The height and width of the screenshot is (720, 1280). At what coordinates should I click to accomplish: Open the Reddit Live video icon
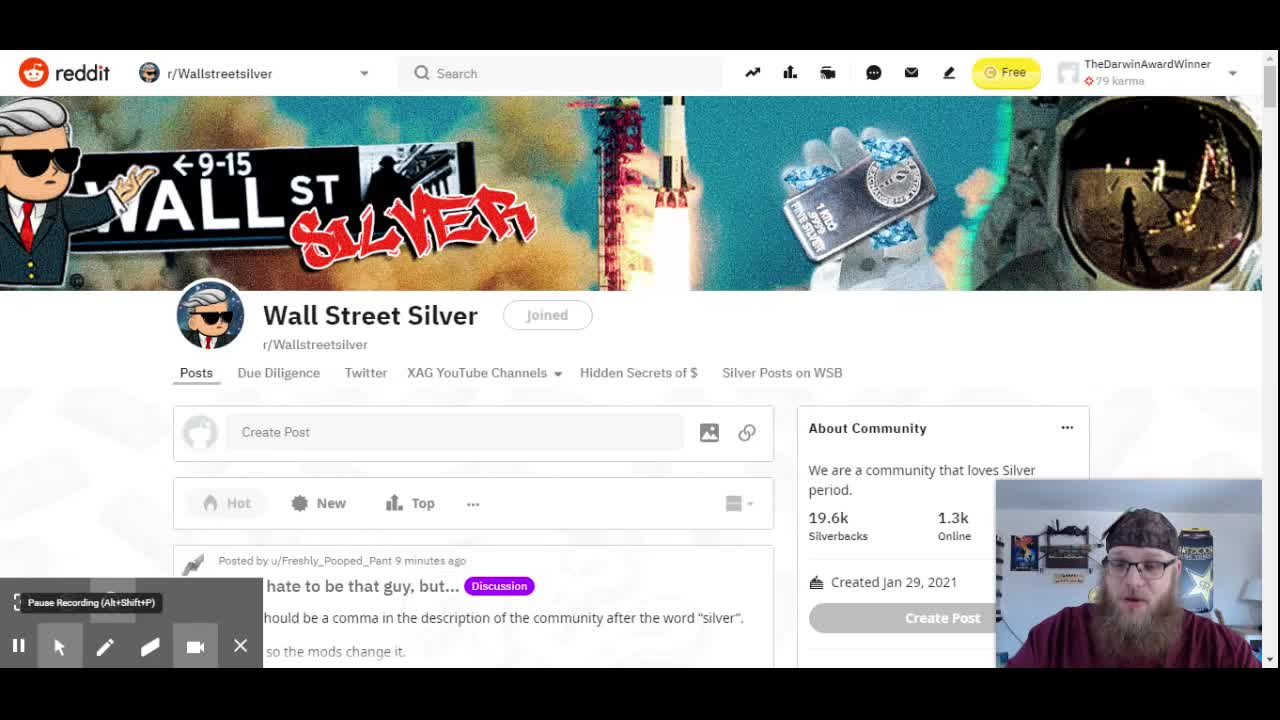828,72
